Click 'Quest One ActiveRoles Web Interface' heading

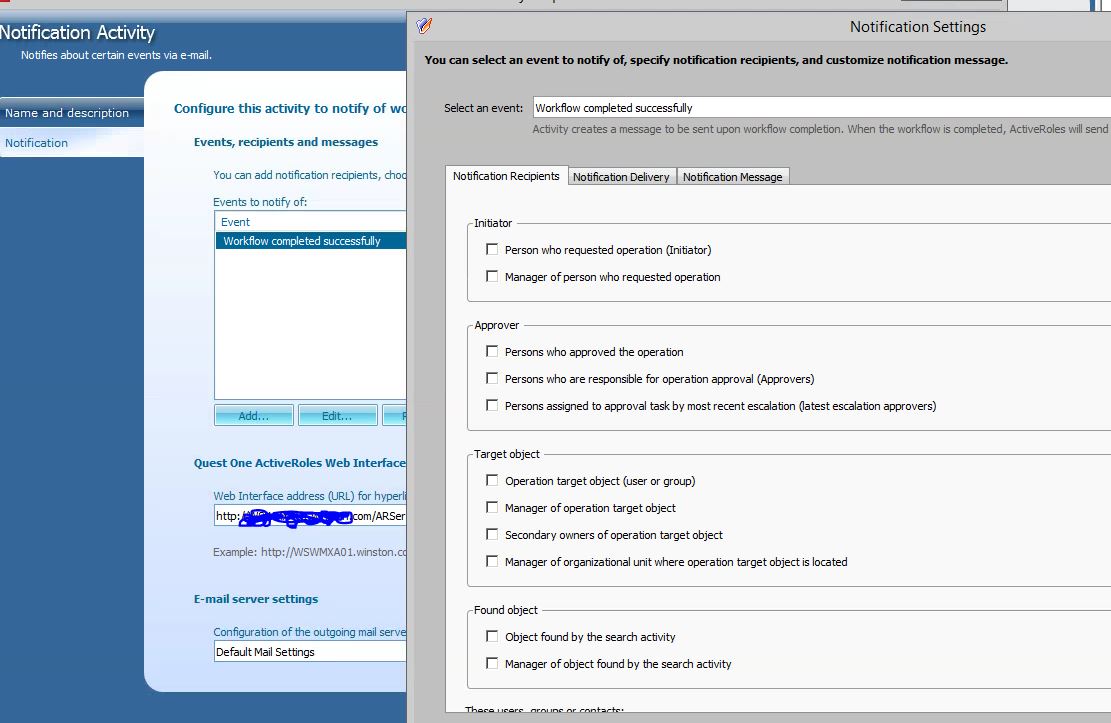pyautogui.click(x=300, y=463)
